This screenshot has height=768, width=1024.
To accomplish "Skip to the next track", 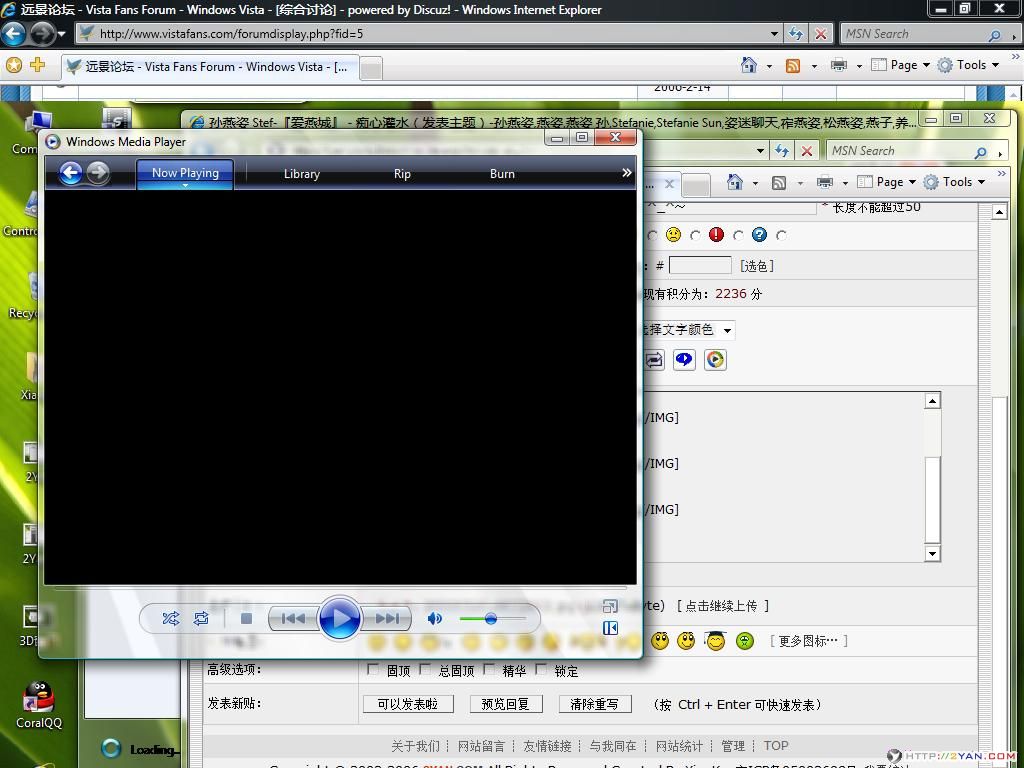I will click(x=387, y=619).
